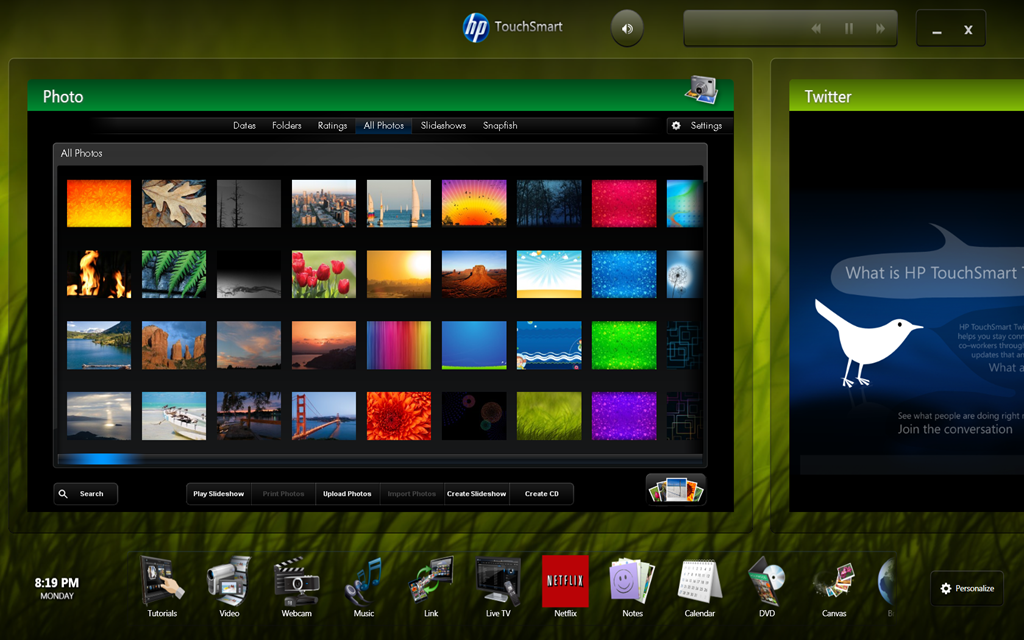Select the beach boat thumbnail
1024x640 pixels.
pos(174,416)
